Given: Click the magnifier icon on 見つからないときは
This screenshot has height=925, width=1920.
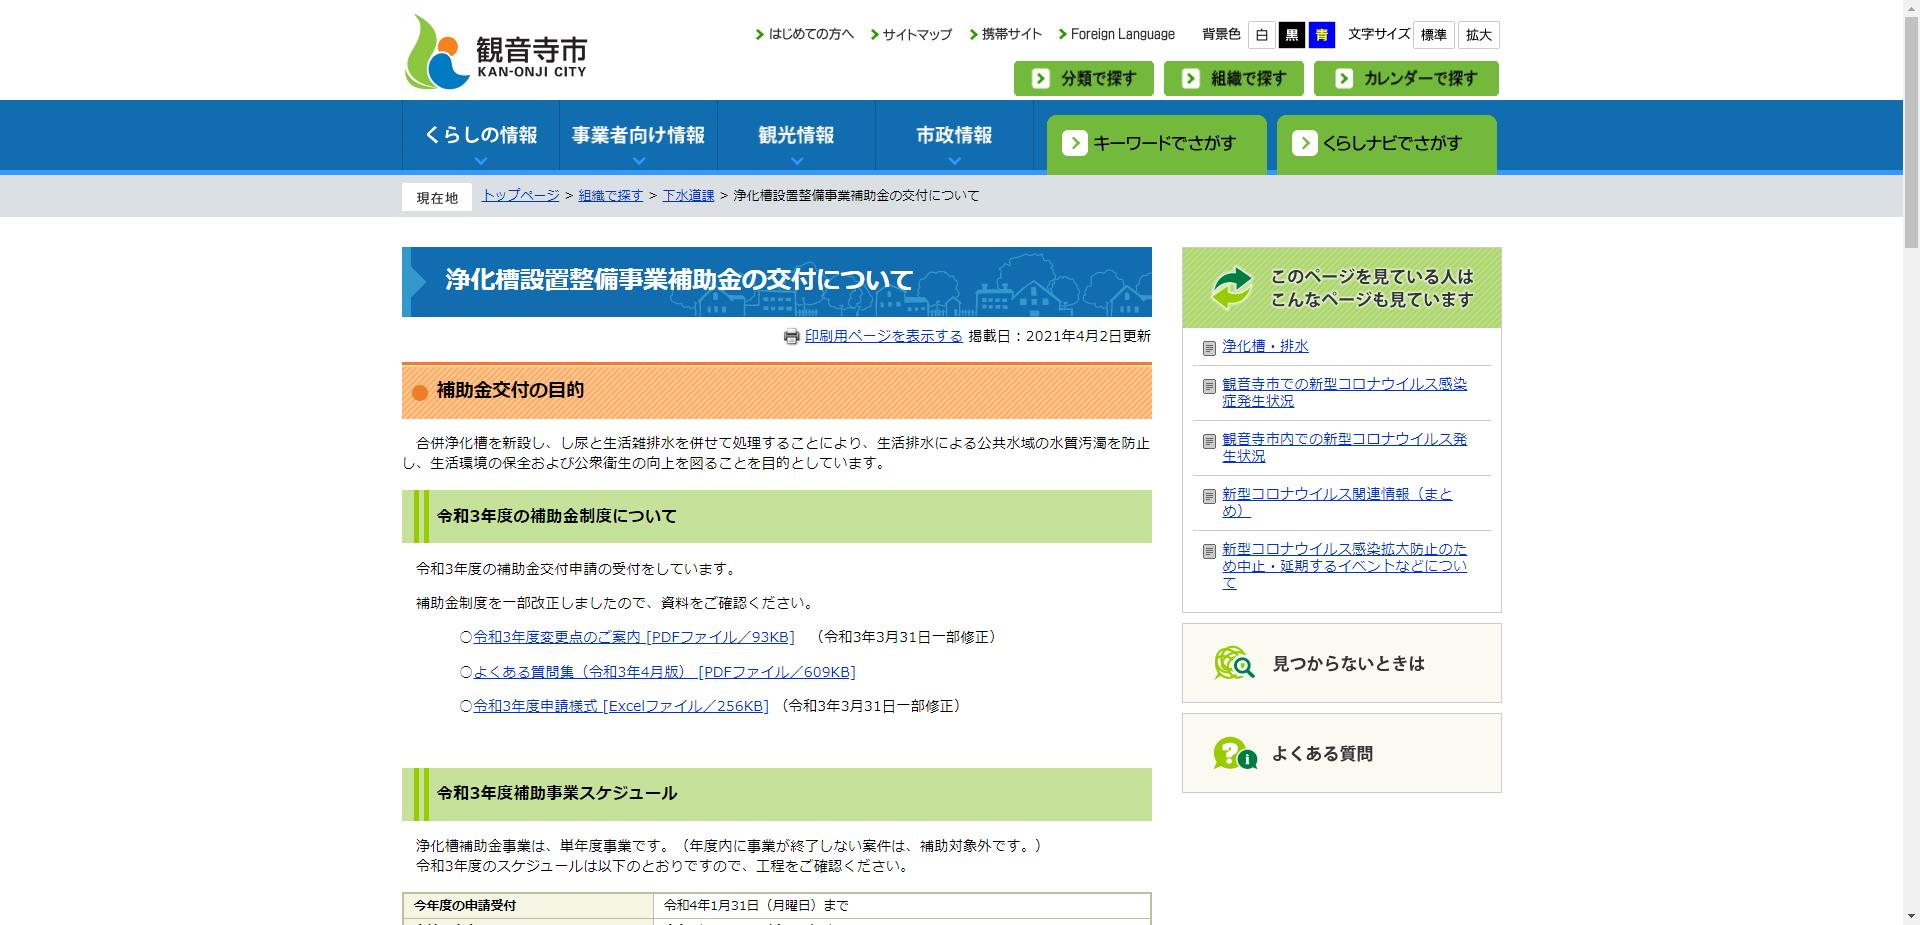Looking at the screenshot, I should 1232,662.
